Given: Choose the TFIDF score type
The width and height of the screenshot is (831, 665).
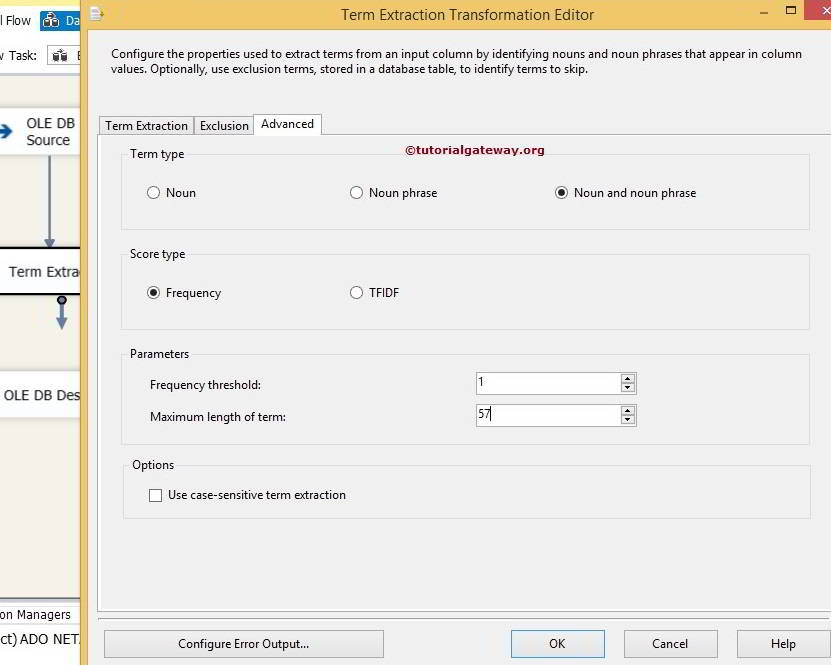Looking at the screenshot, I should click(x=356, y=292).
